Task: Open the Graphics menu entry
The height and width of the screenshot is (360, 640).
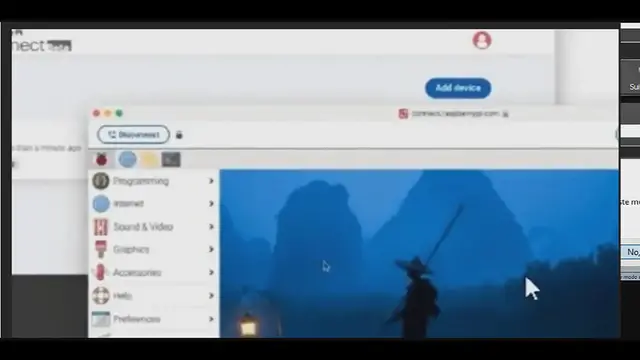Action: coord(154,249)
